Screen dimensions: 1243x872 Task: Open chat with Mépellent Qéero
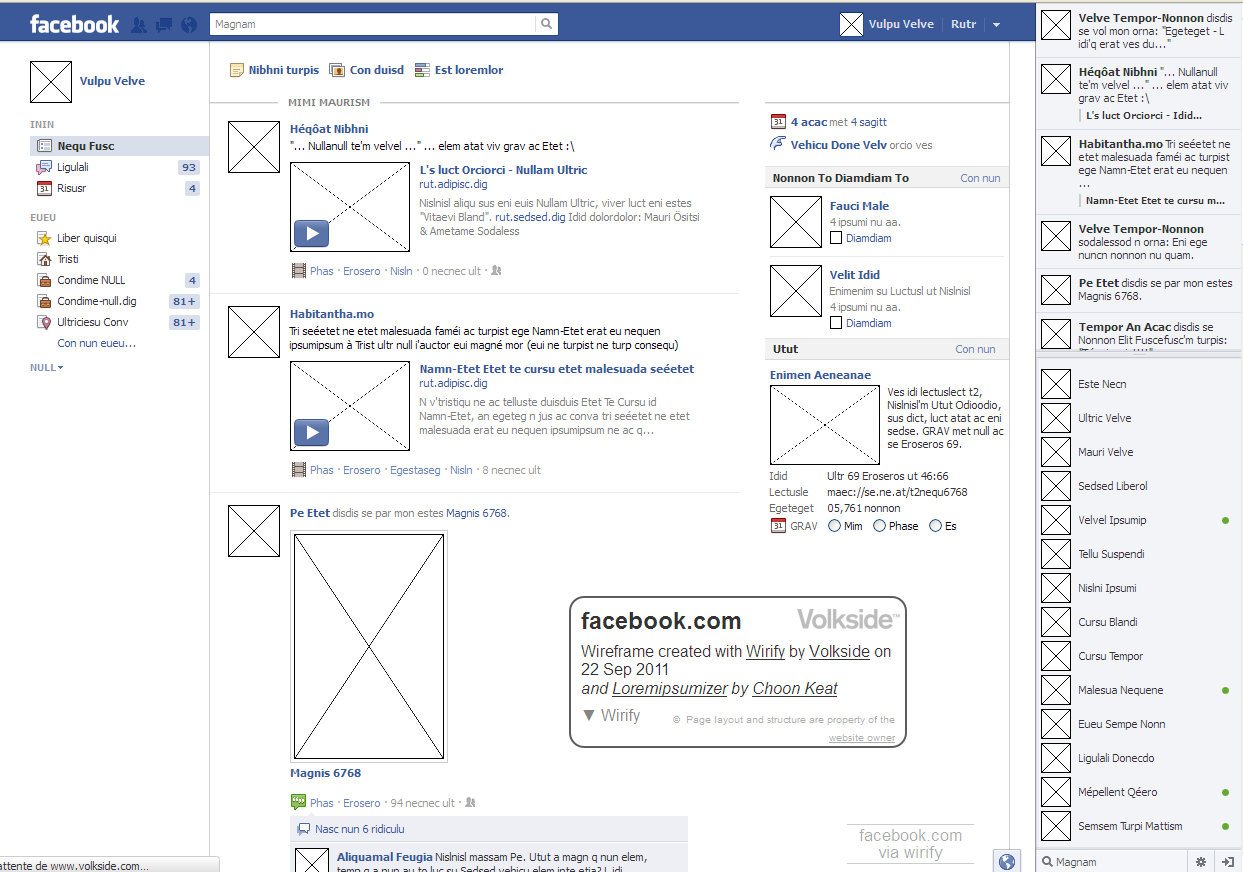pos(1140,792)
